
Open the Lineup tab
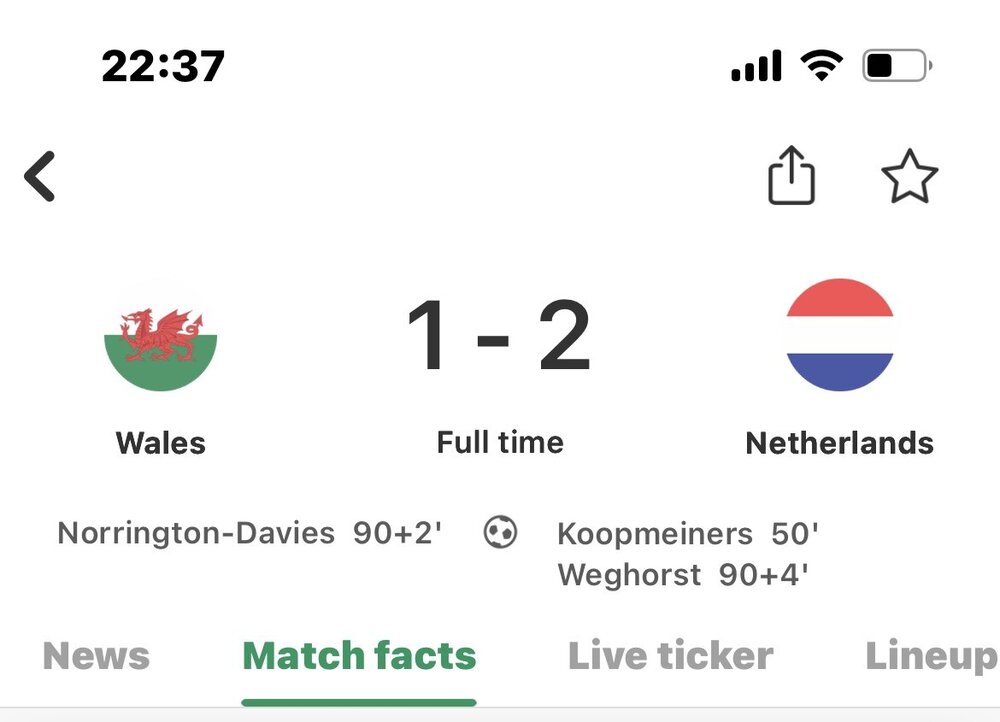931,657
